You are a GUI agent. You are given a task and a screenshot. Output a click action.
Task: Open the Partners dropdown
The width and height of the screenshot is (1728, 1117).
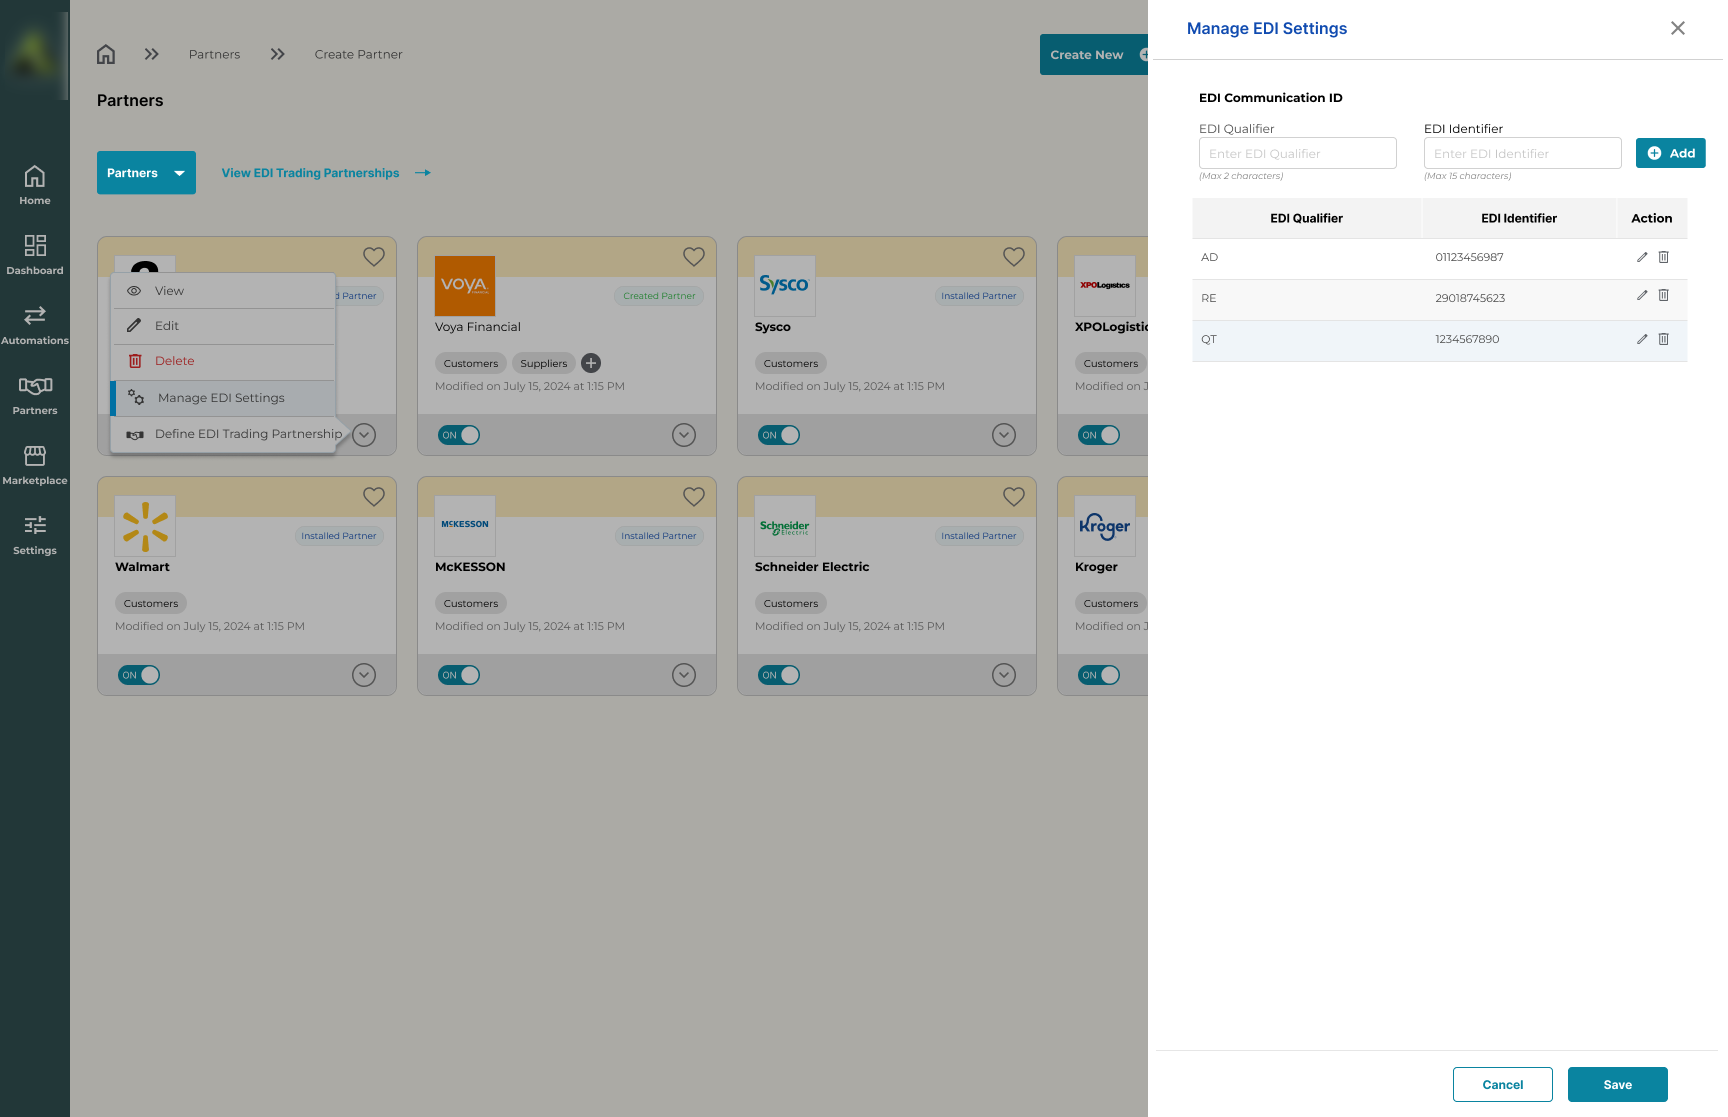(146, 173)
